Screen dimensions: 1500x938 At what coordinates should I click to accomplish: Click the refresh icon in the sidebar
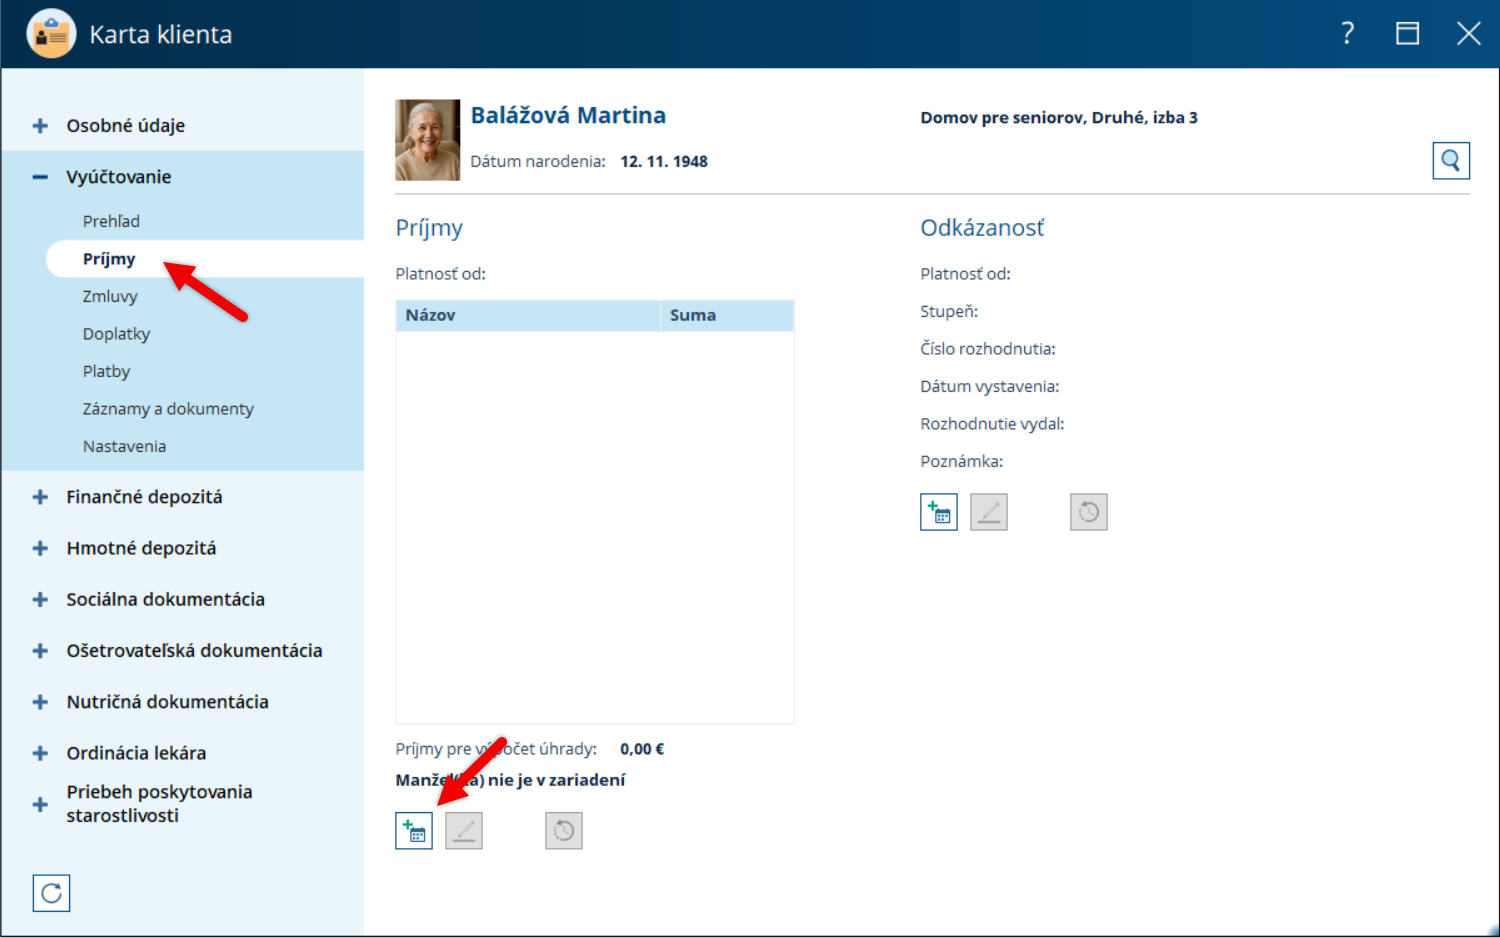coord(51,893)
